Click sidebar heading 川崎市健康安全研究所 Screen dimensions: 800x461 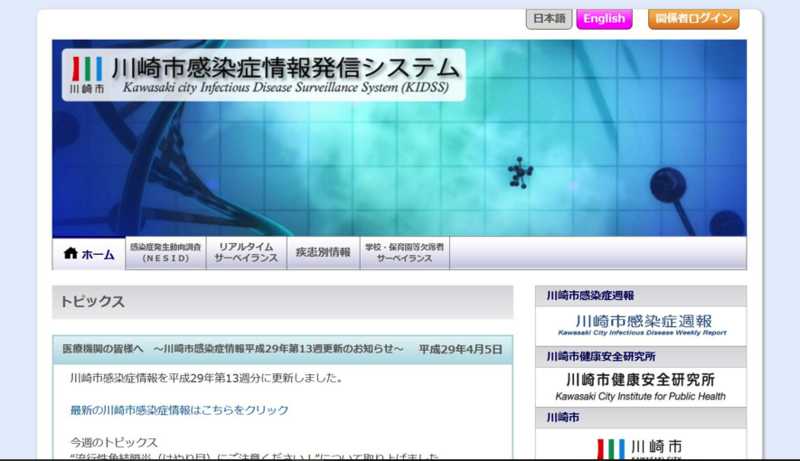pos(641,357)
